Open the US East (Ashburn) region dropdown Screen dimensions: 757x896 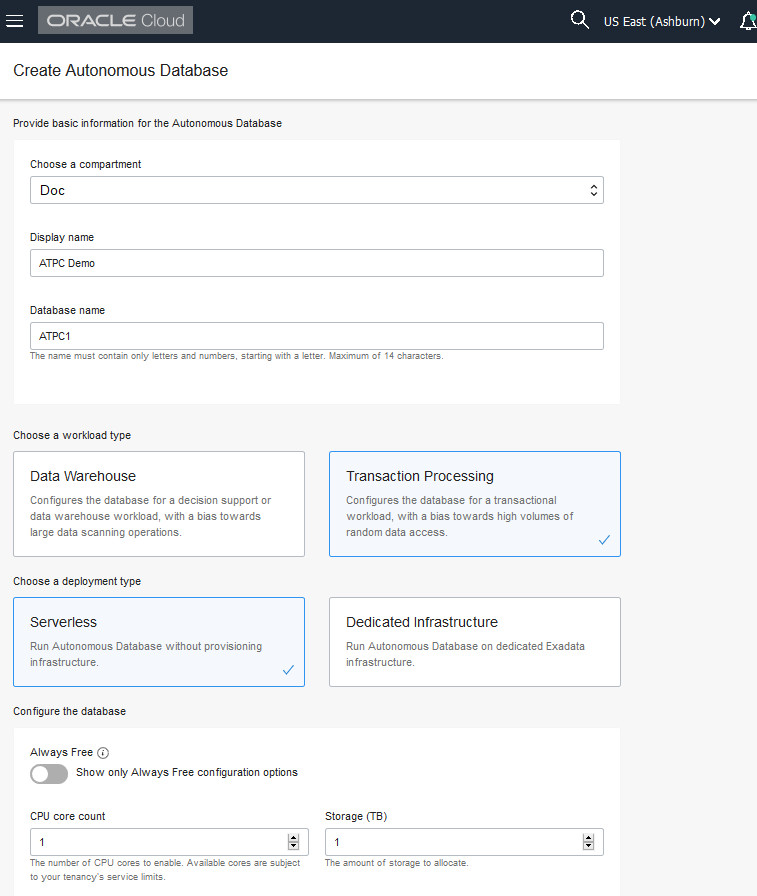point(662,22)
